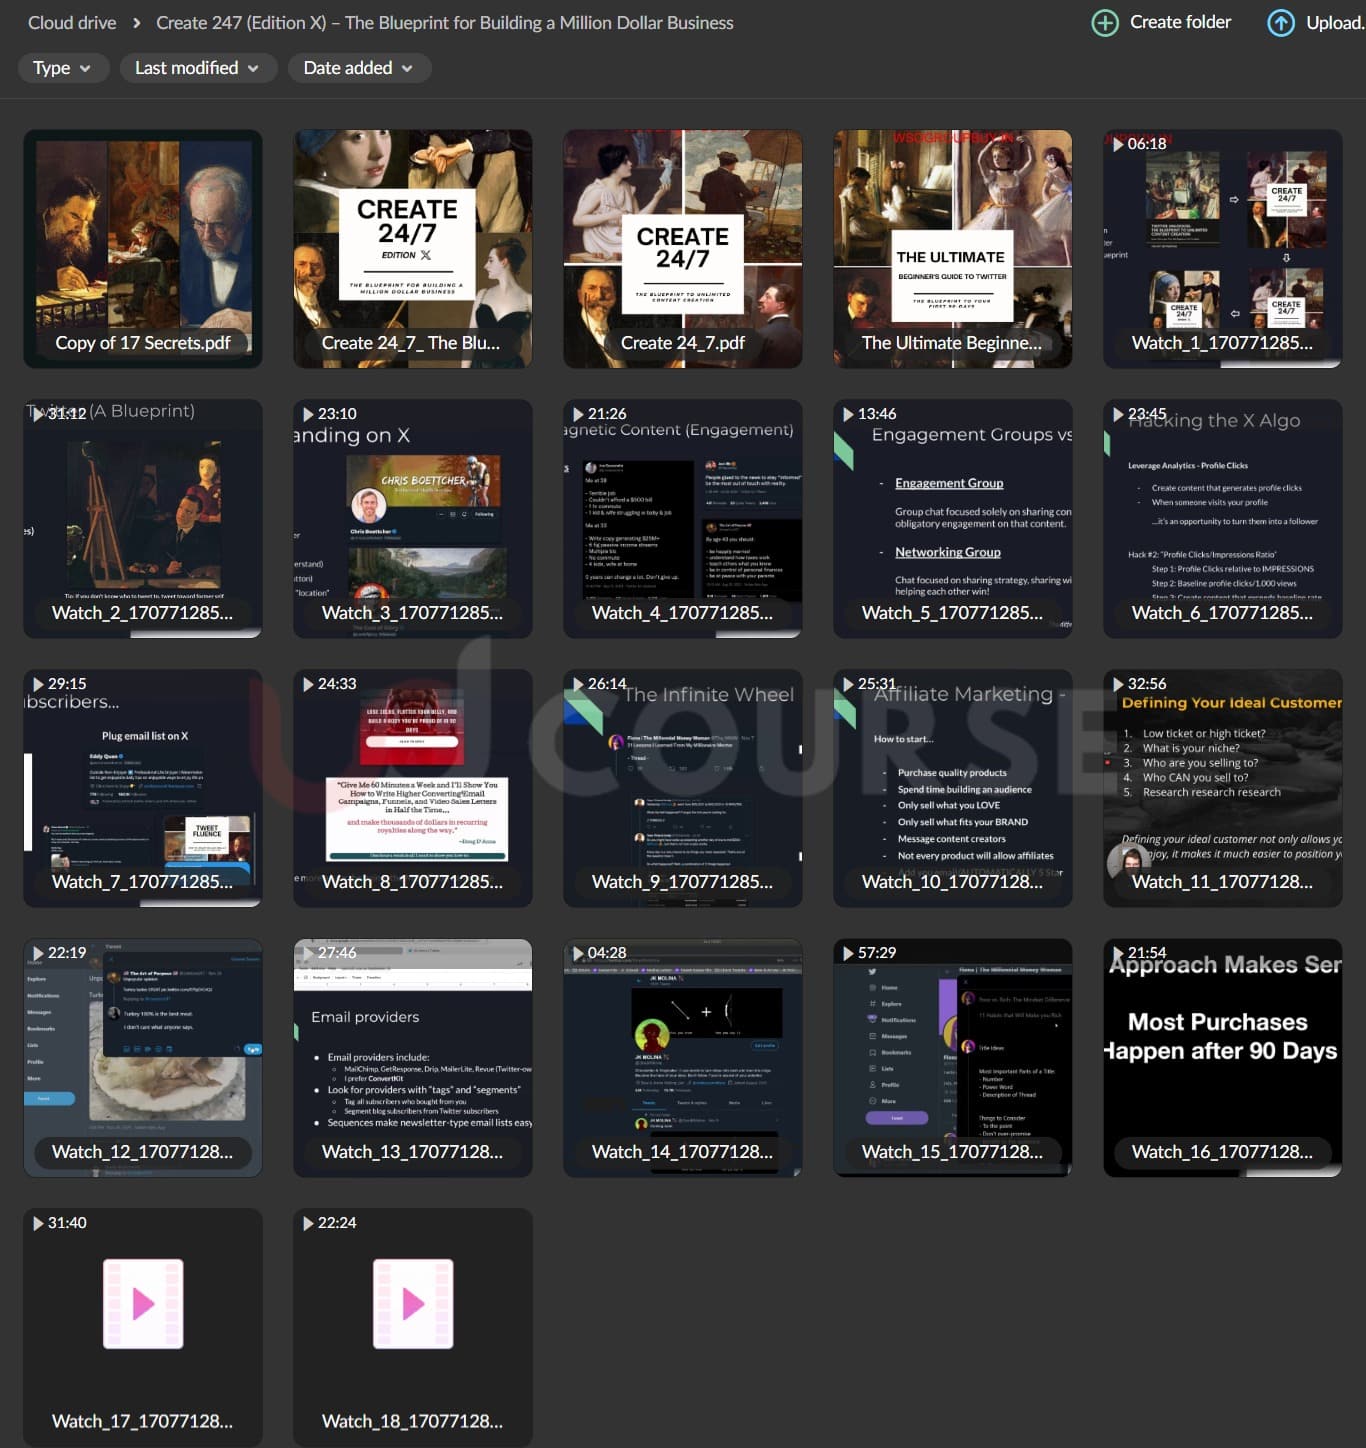Image resolution: width=1366 pixels, height=1448 pixels.
Task: Click the breadcrumb chevron after Cloud drive
Action: point(135,23)
